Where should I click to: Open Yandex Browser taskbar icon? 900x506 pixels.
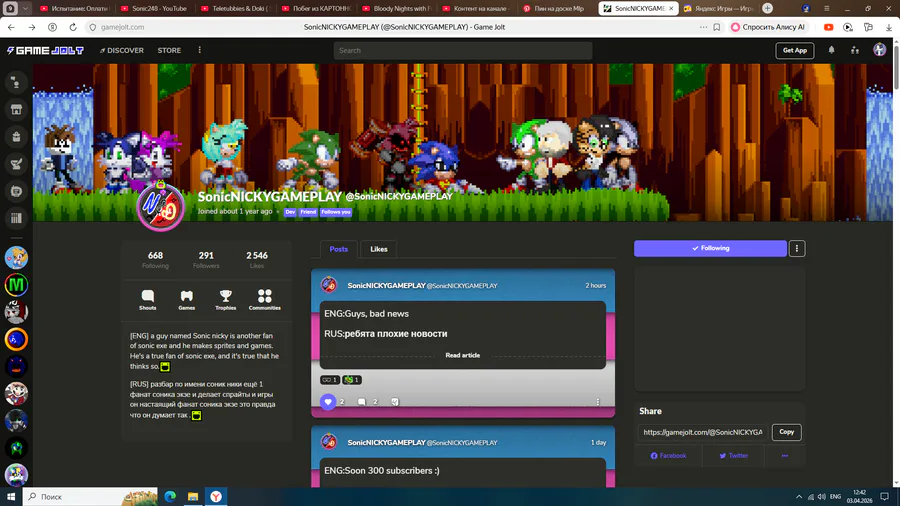[x=216, y=496]
